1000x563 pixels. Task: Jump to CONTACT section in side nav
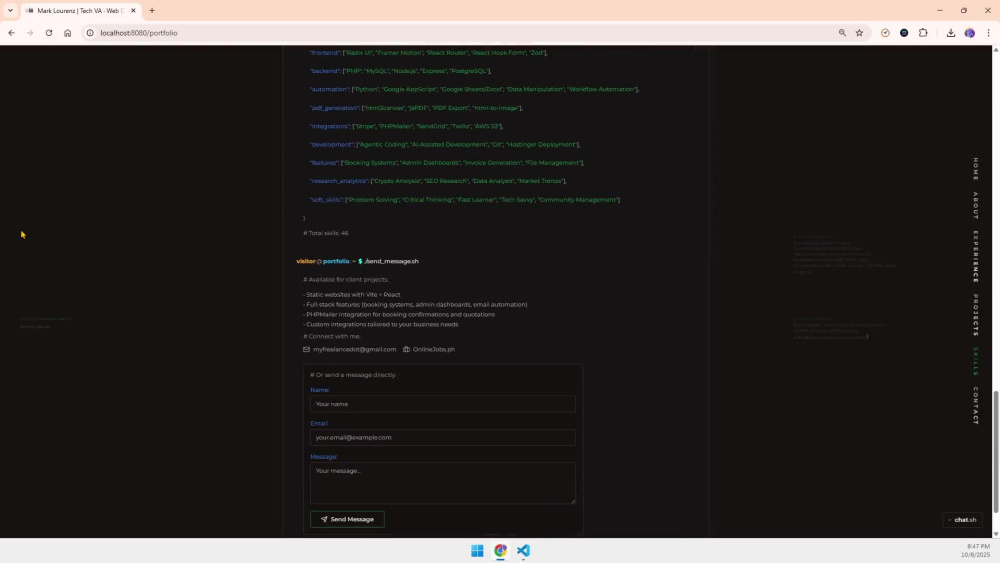pos(975,406)
